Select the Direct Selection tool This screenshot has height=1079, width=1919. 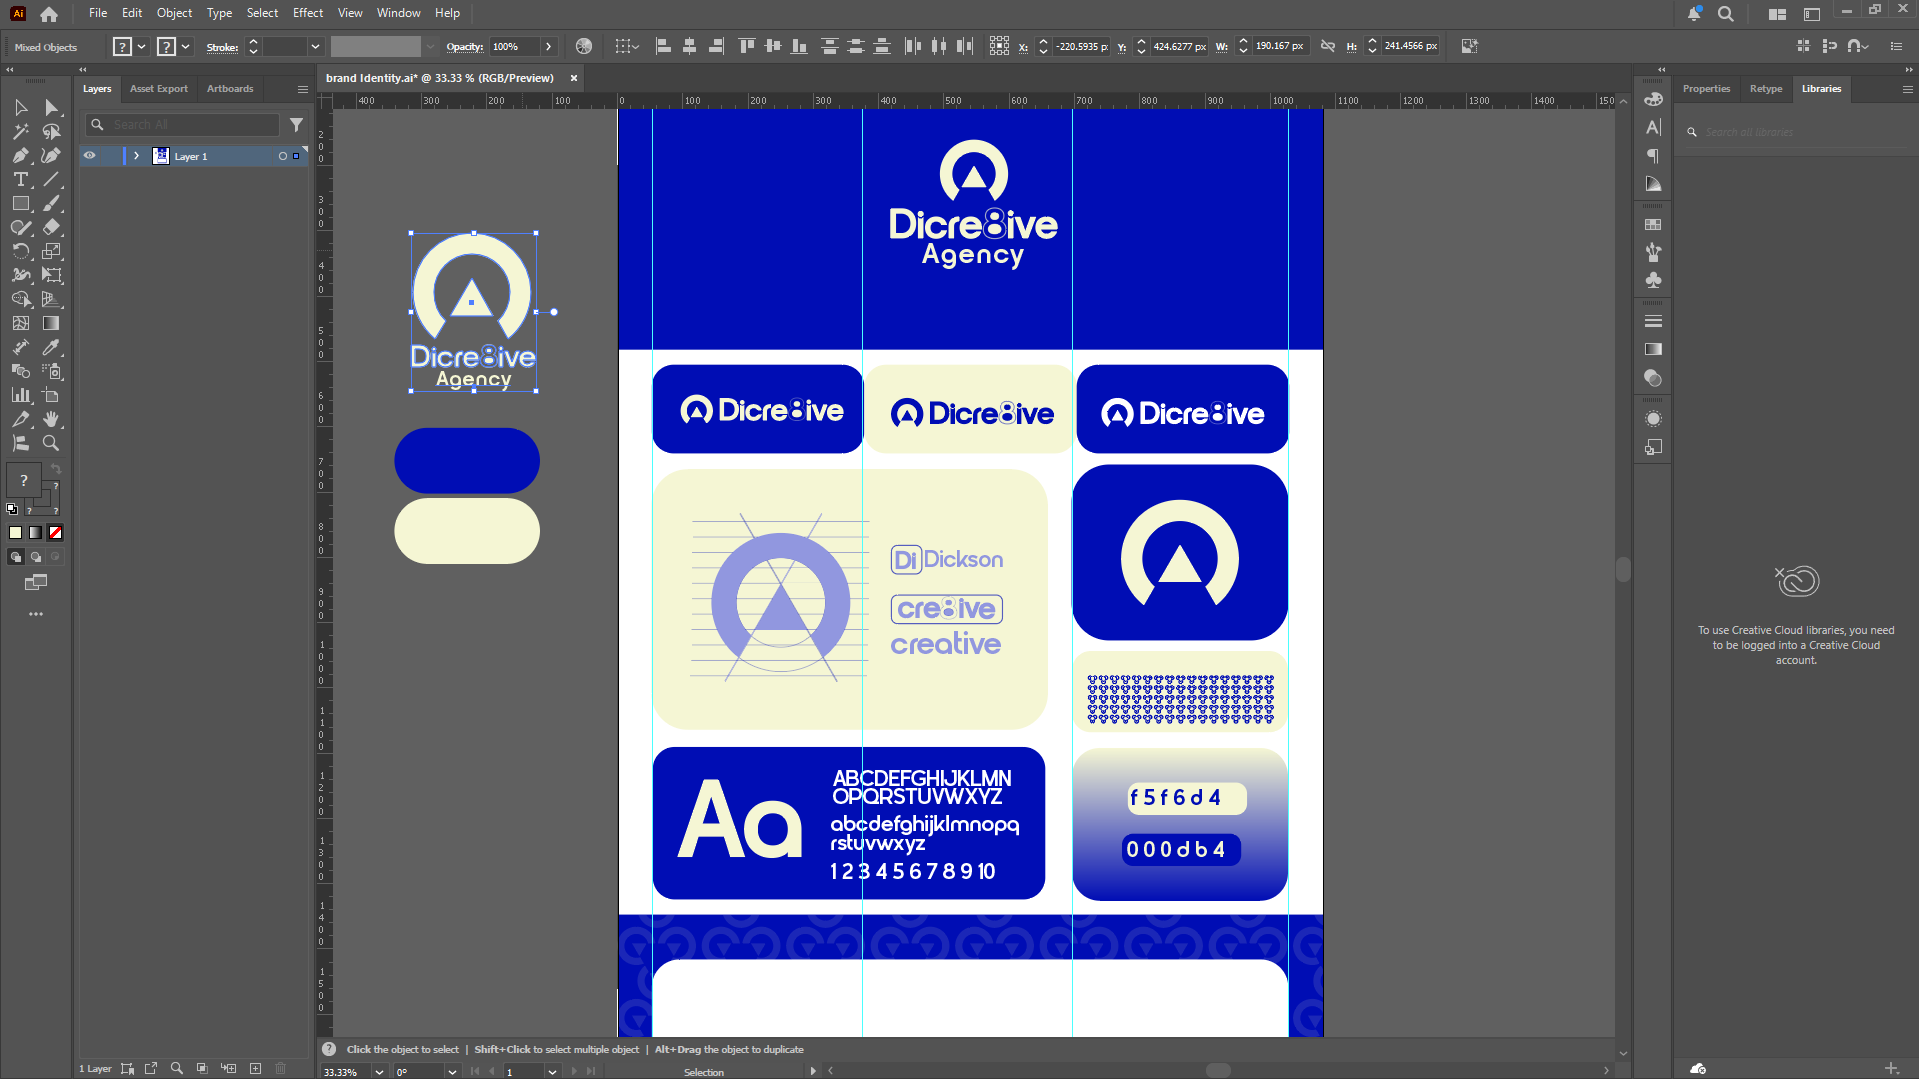[51, 107]
